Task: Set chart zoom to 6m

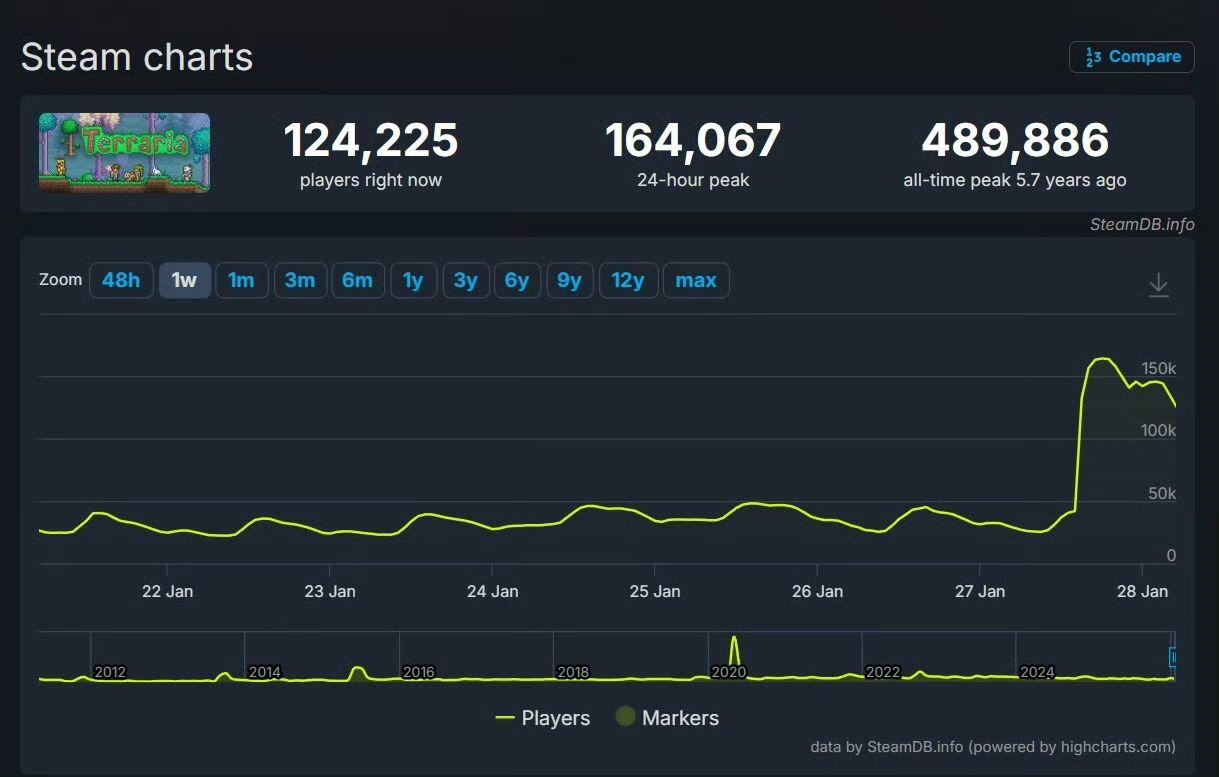Action: (357, 280)
